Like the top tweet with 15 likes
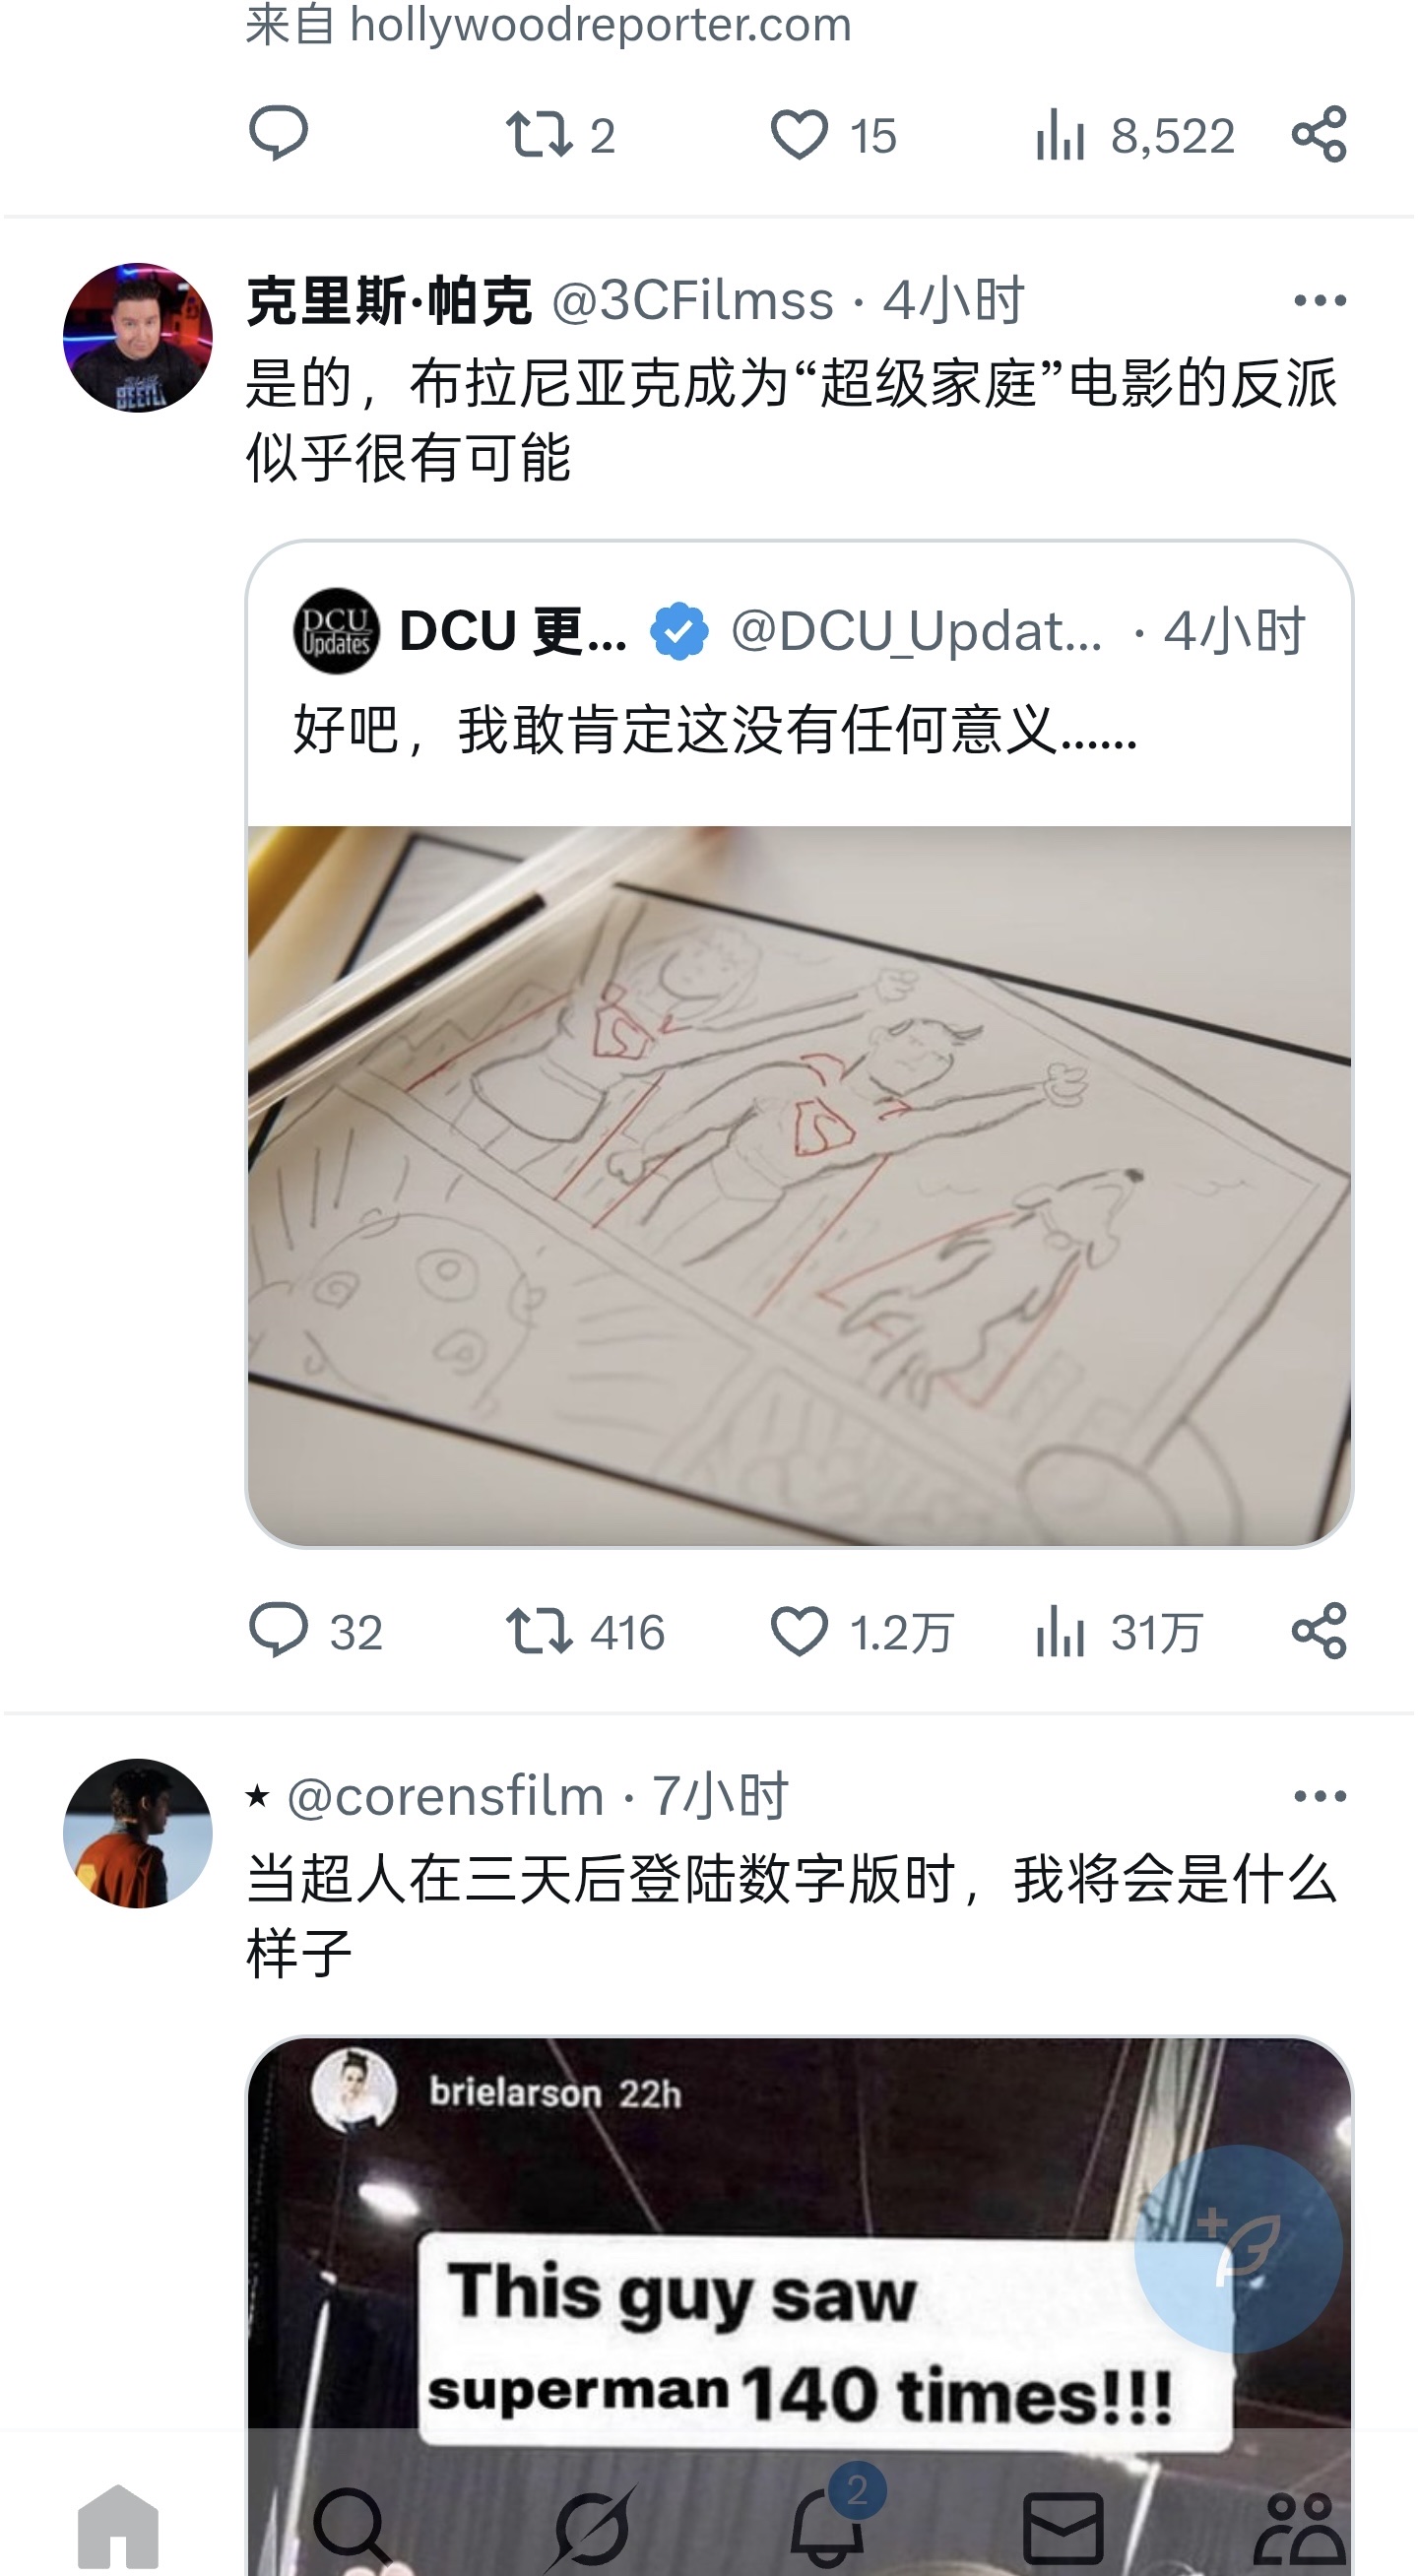 799,134
